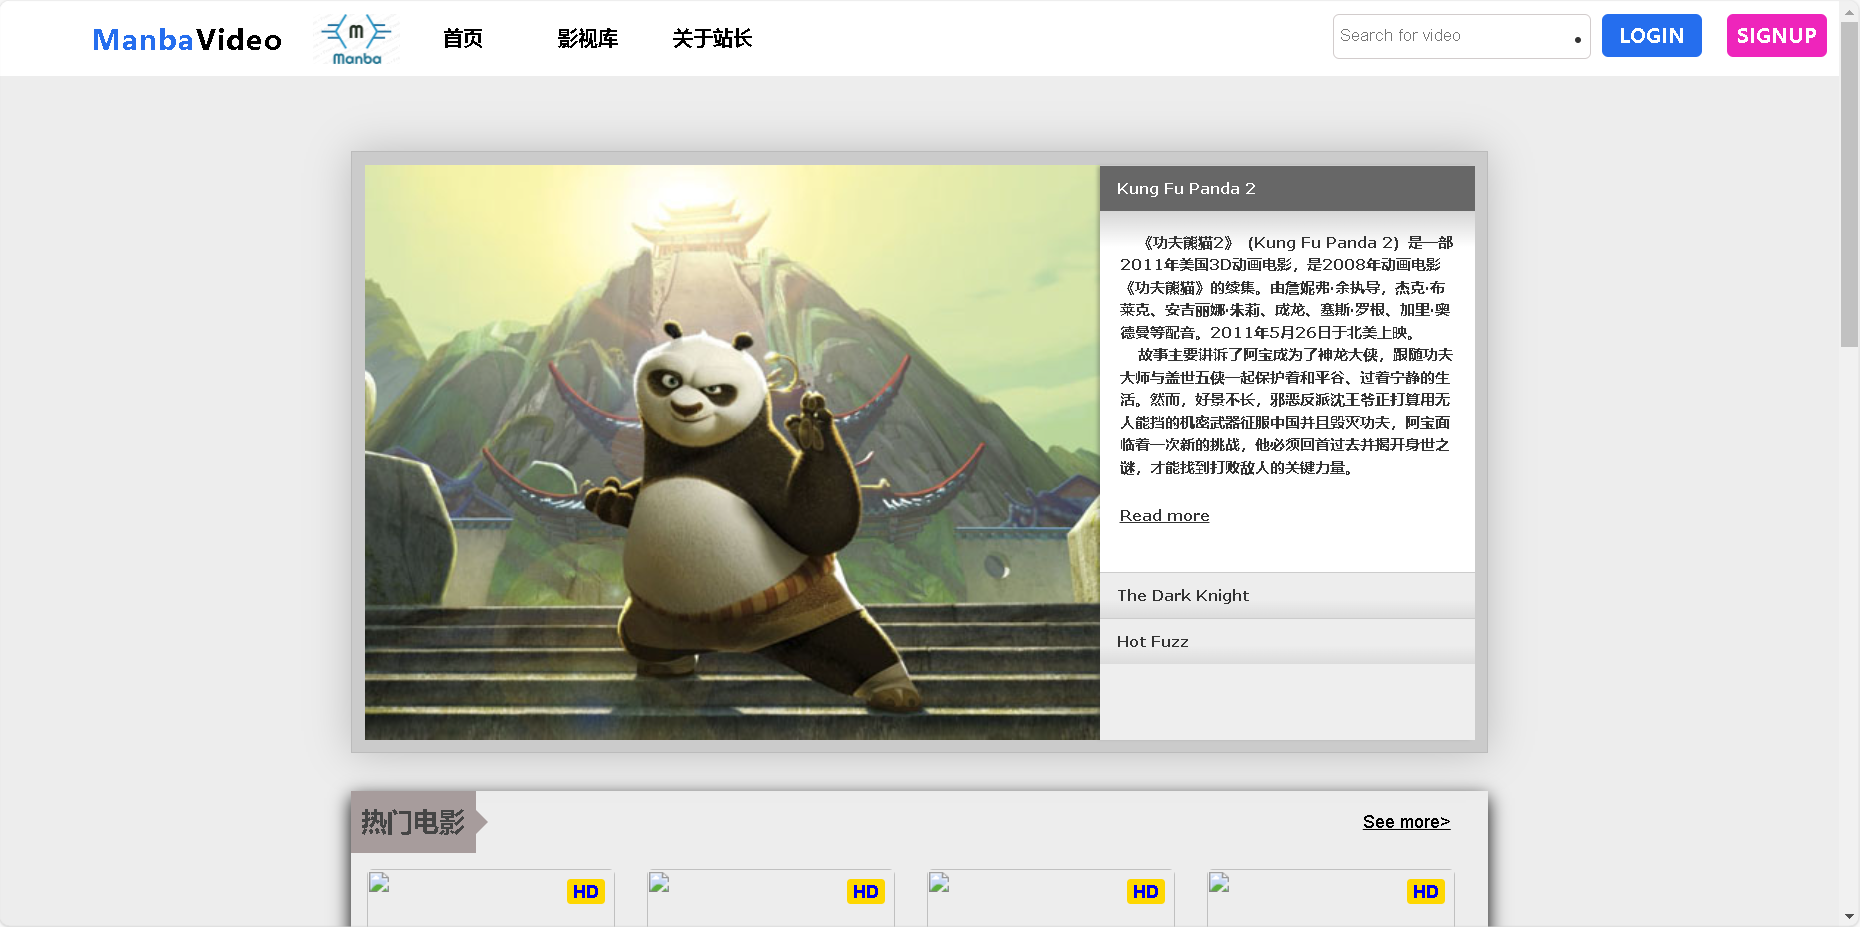Click the Manba logo icon
The width and height of the screenshot is (1860, 927).
click(357, 39)
